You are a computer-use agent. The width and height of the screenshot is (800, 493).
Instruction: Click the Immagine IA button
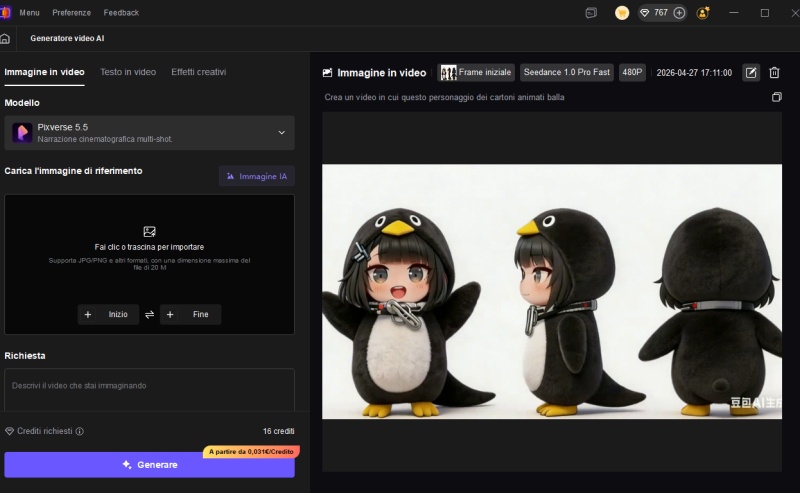pyautogui.click(x=257, y=176)
